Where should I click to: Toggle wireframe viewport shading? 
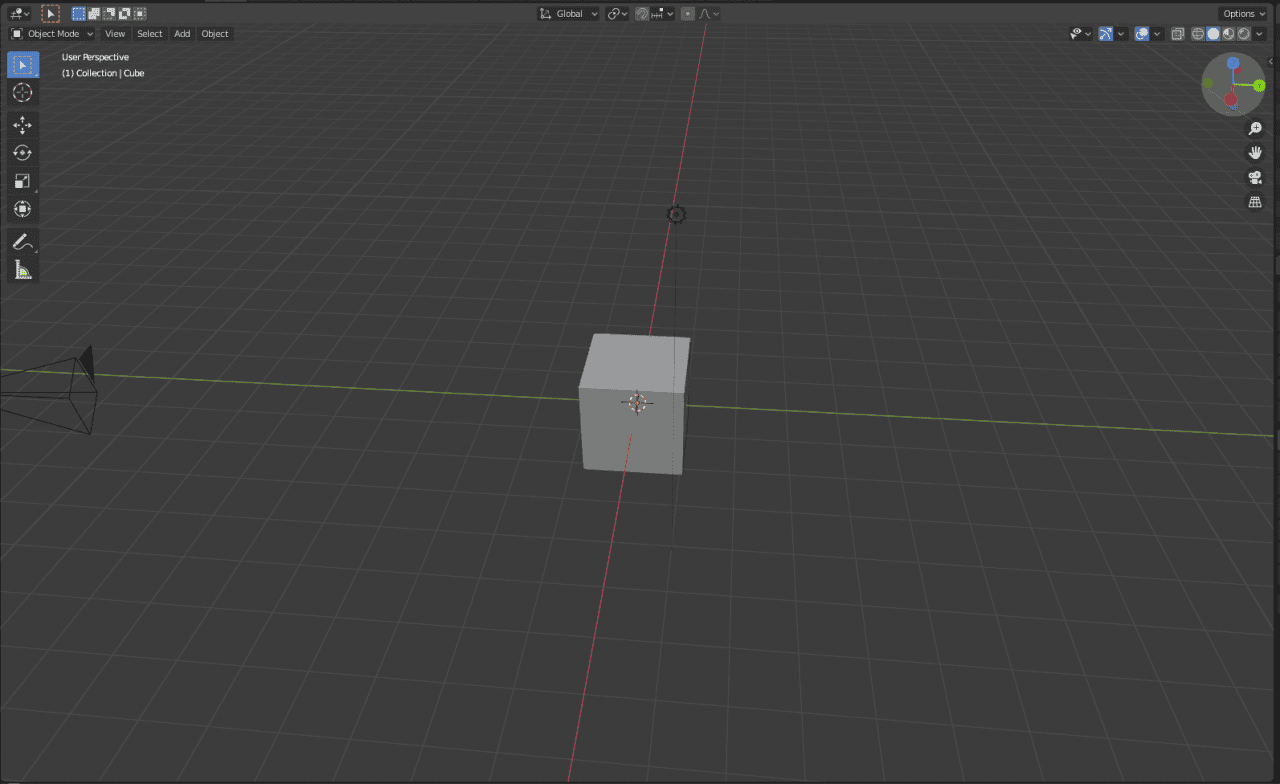point(1196,33)
